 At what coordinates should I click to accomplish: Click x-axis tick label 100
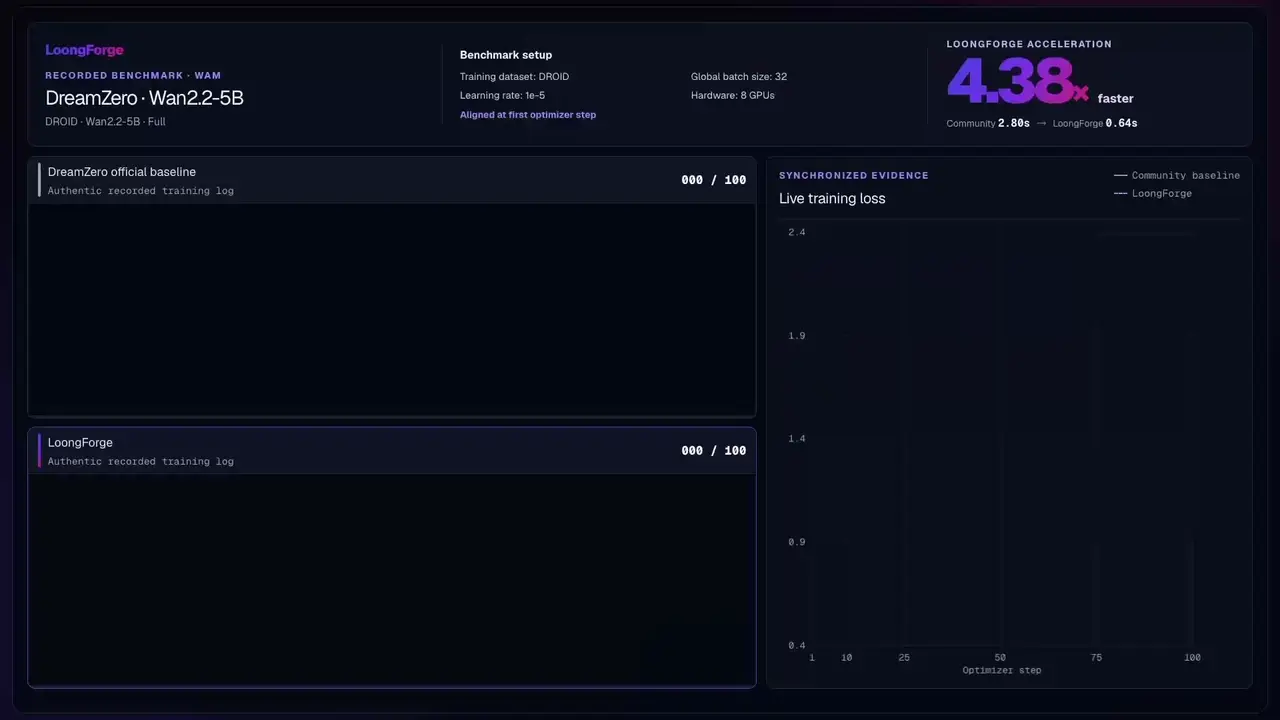[x=1192, y=658]
